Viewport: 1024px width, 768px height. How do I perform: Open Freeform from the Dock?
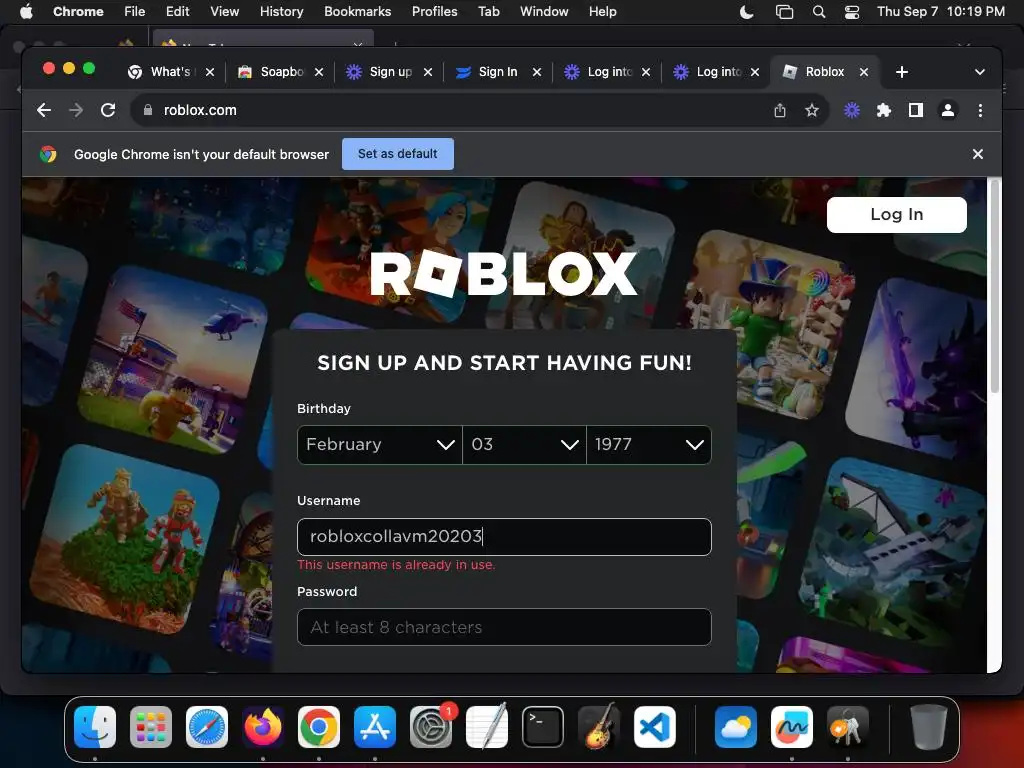[x=792, y=727]
